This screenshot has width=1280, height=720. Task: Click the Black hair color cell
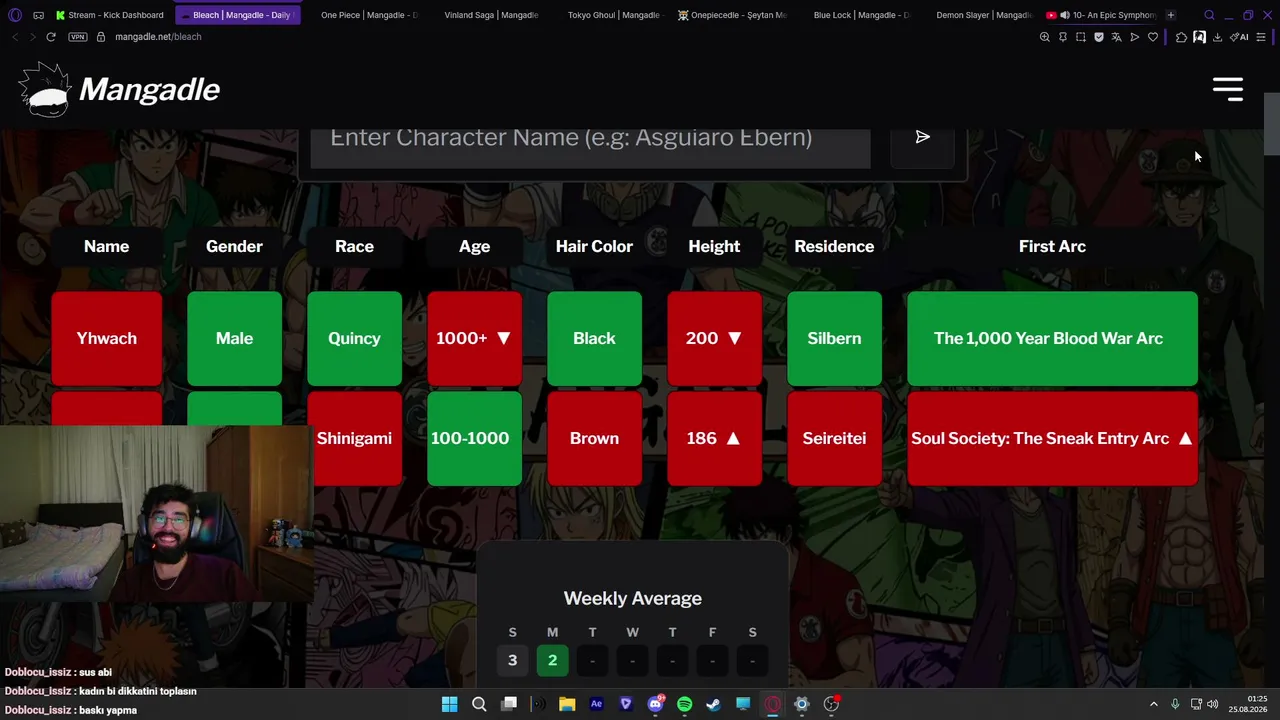(594, 338)
